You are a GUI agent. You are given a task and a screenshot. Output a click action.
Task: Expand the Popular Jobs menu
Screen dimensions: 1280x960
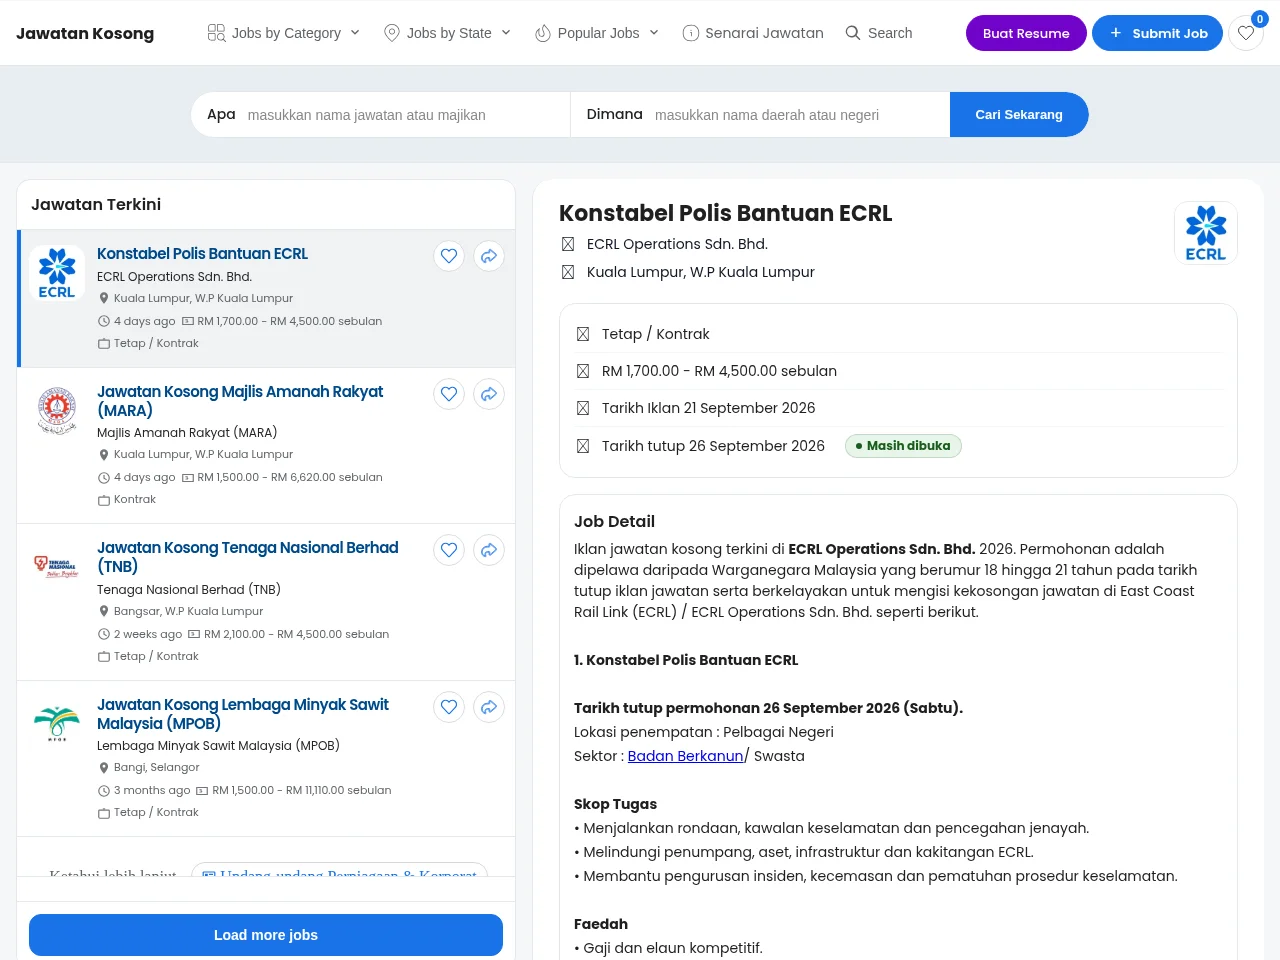pos(597,33)
